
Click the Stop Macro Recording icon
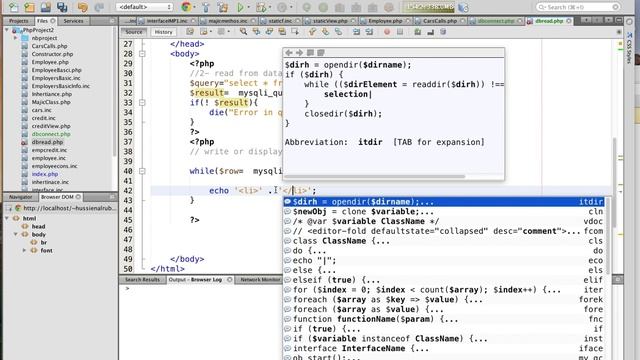pyautogui.click(x=400, y=32)
